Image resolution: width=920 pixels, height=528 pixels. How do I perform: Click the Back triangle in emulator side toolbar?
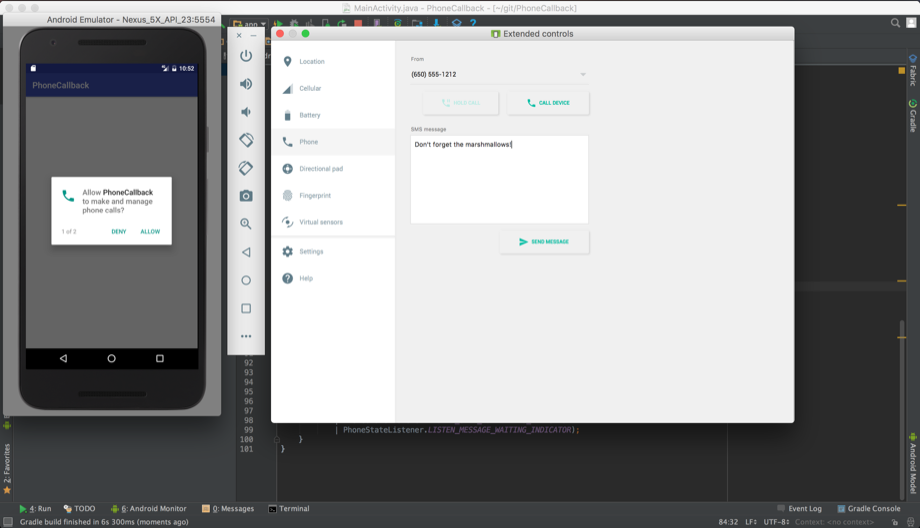coord(246,252)
